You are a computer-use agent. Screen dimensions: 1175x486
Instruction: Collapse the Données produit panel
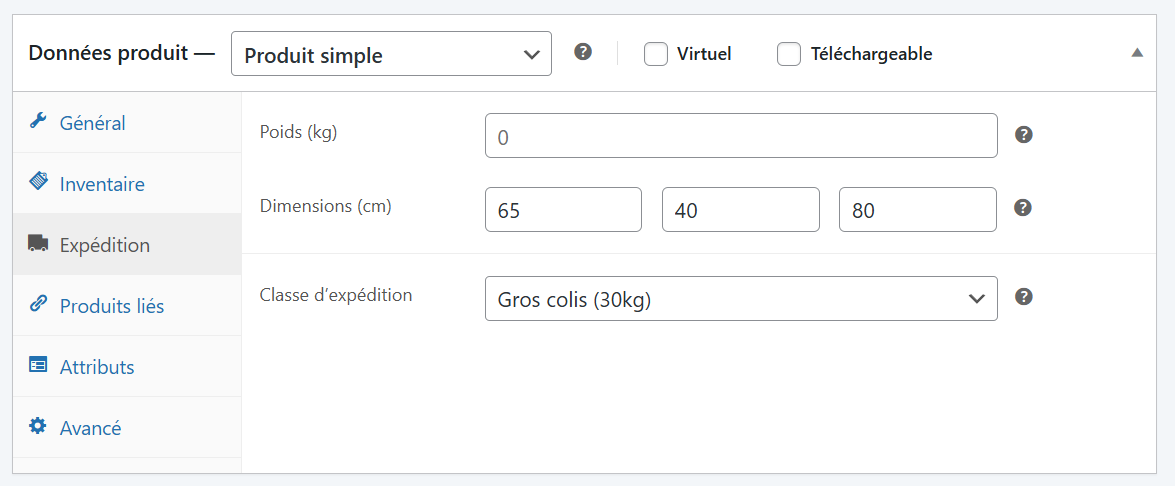[x=1137, y=53]
